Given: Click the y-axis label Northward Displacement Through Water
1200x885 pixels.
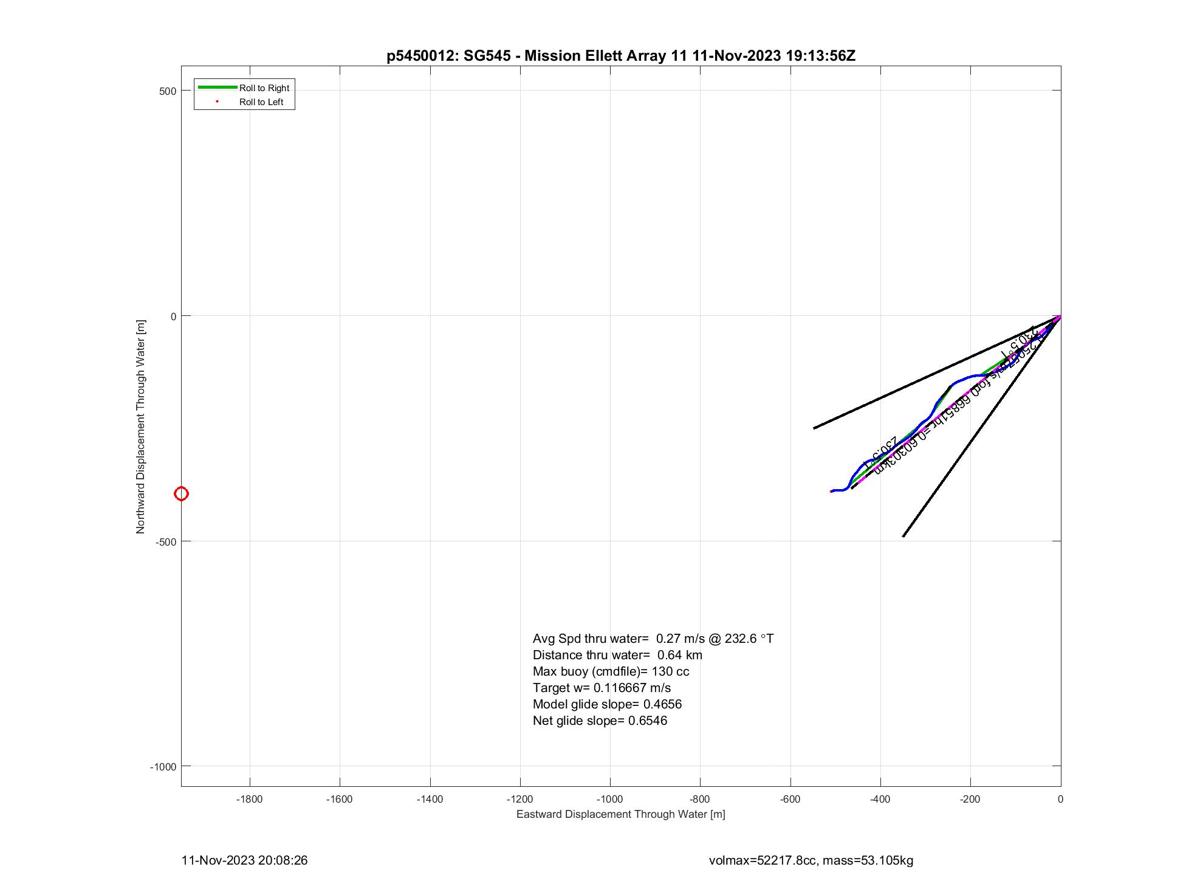Looking at the screenshot, I should (141, 425).
